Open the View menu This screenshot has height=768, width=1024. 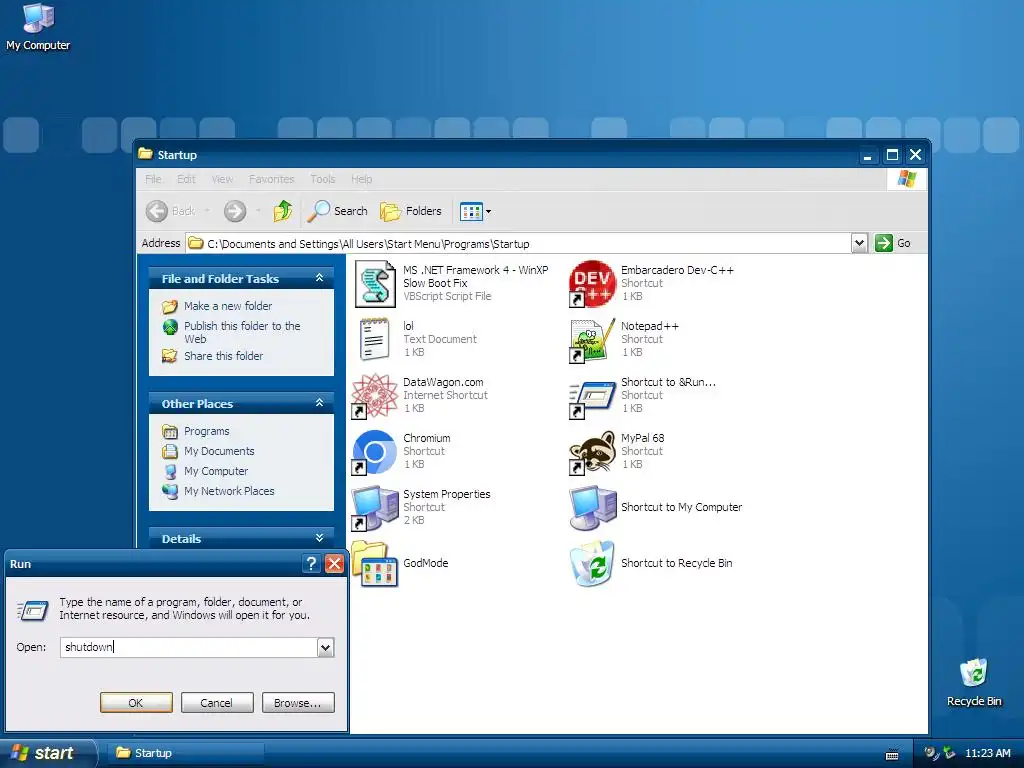tap(222, 179)
